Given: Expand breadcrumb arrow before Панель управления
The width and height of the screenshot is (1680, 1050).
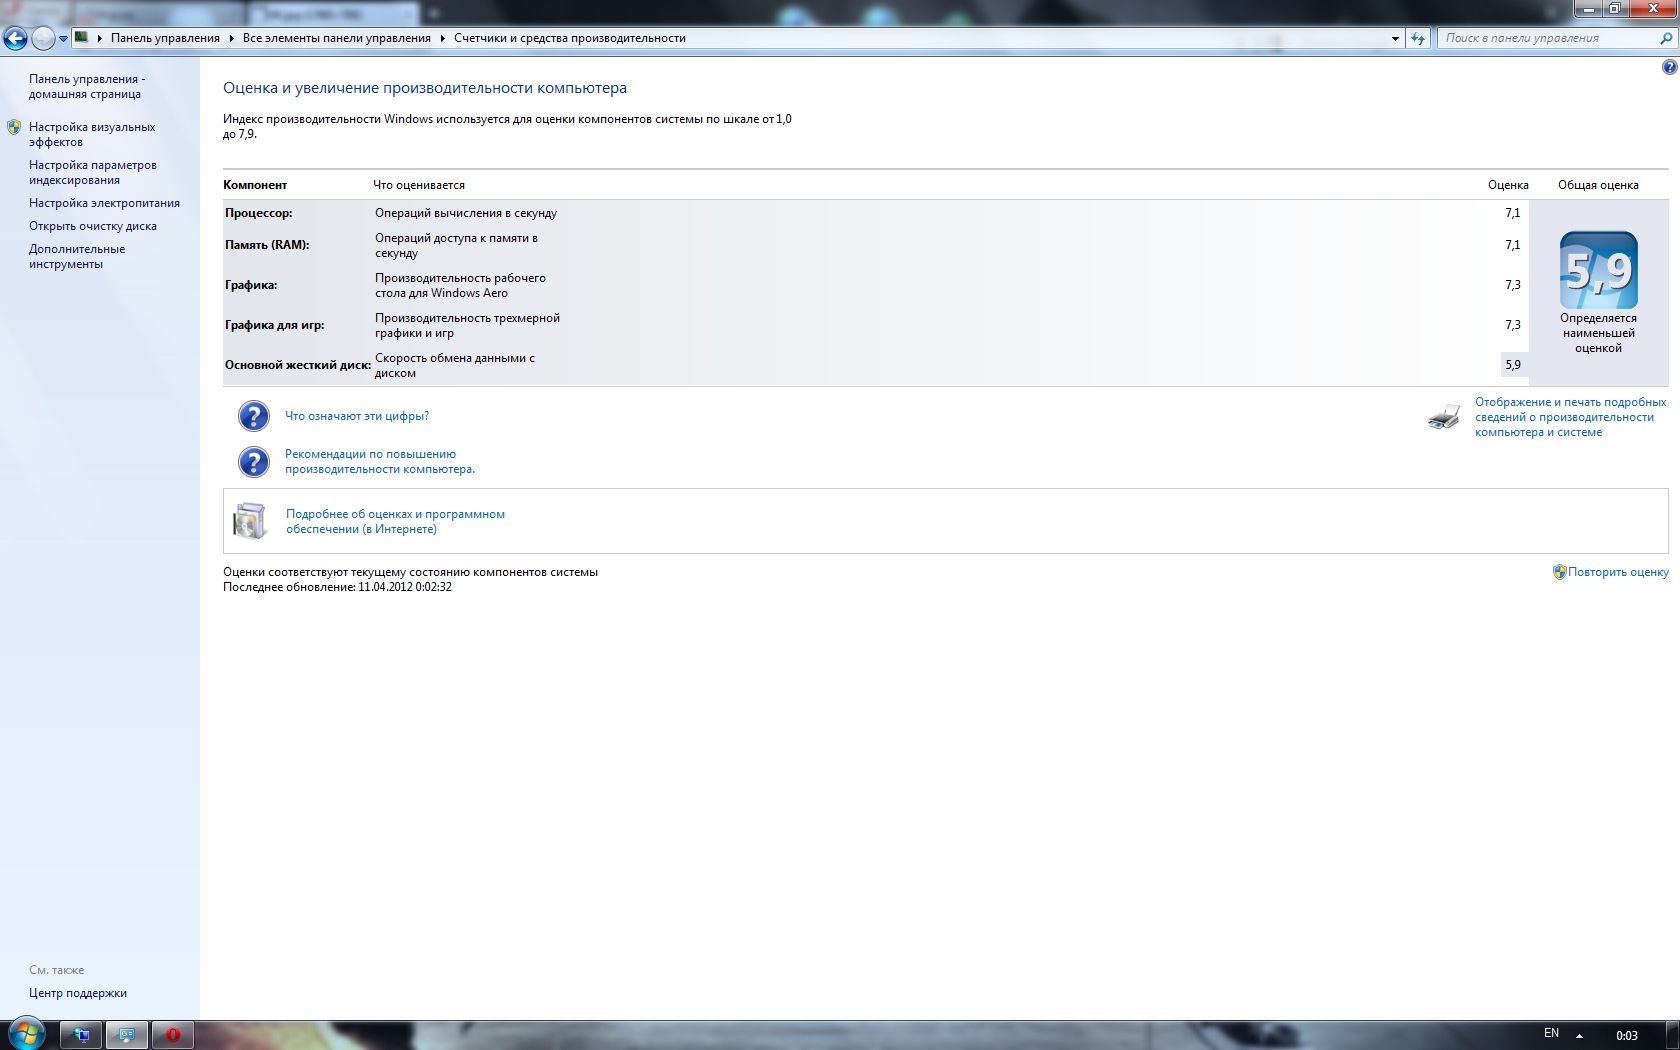Looking at the screenshot, I should pyautogui.click(x=100, y=38).
